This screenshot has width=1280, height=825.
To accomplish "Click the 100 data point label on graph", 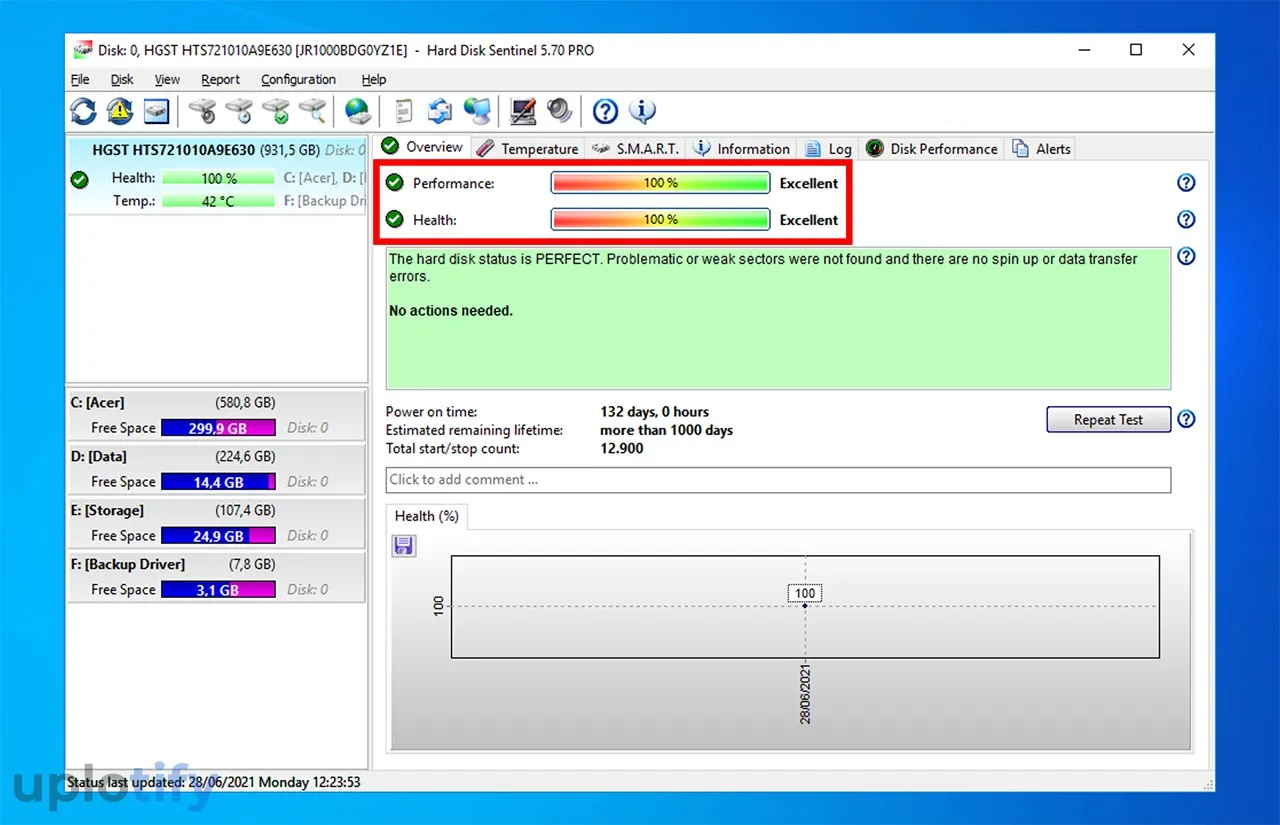I will point(805,593).
